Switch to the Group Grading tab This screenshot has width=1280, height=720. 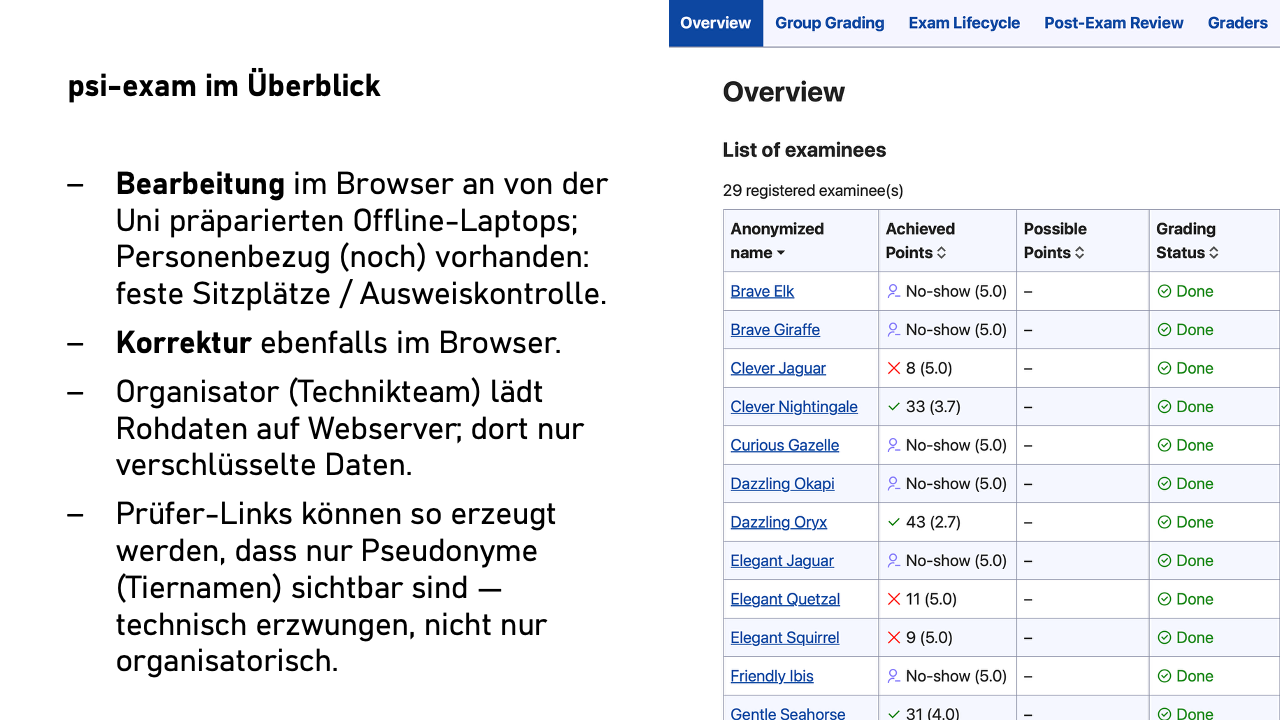coord(829,23)
